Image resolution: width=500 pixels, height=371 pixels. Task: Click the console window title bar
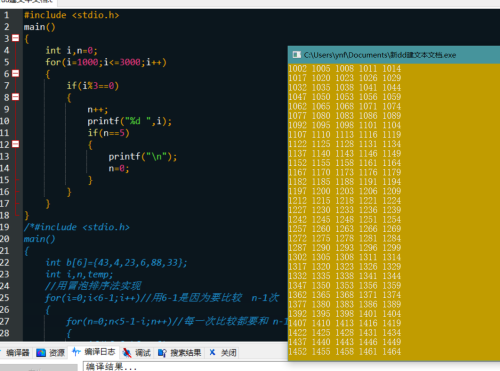[x=394, y=55]
